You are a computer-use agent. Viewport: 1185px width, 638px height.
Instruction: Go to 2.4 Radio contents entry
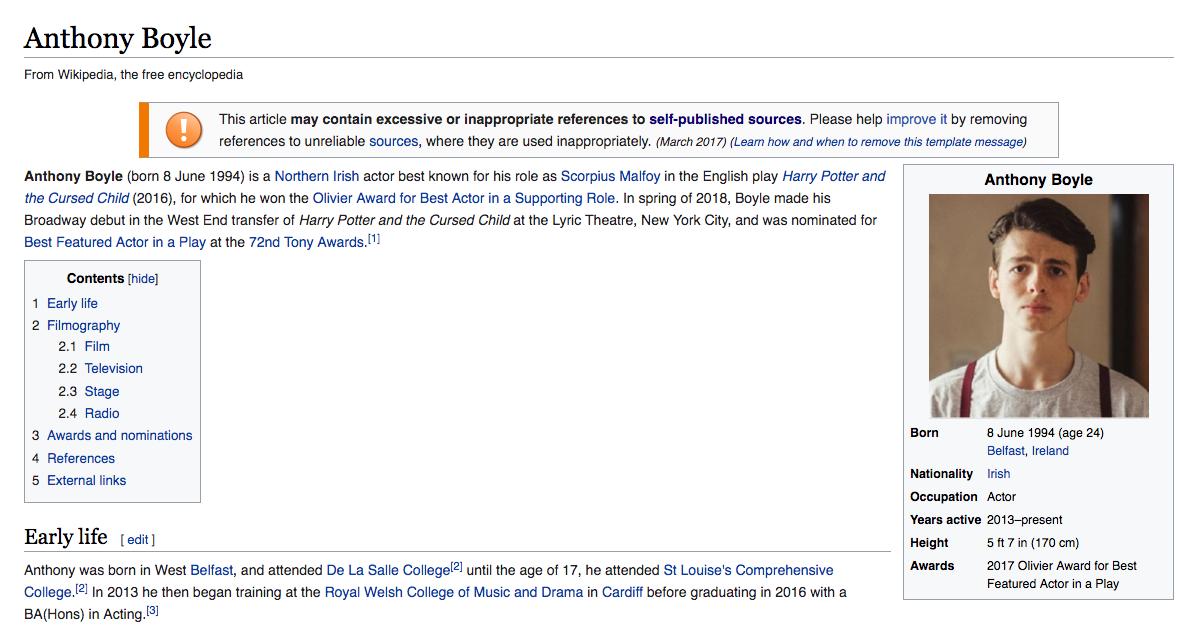point(101,413)
